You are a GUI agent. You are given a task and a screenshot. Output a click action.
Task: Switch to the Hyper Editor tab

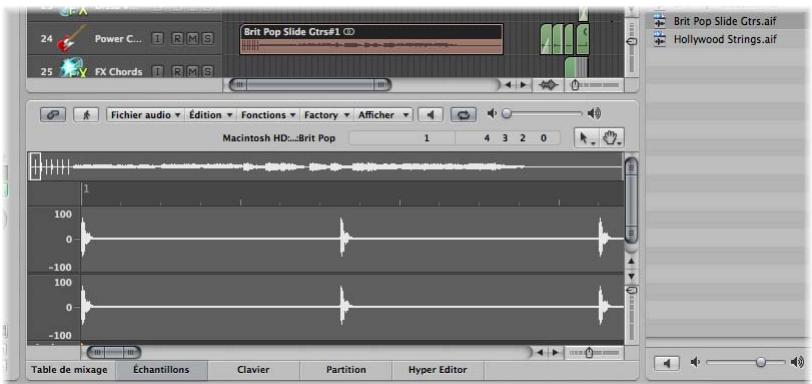click(438, 370)
